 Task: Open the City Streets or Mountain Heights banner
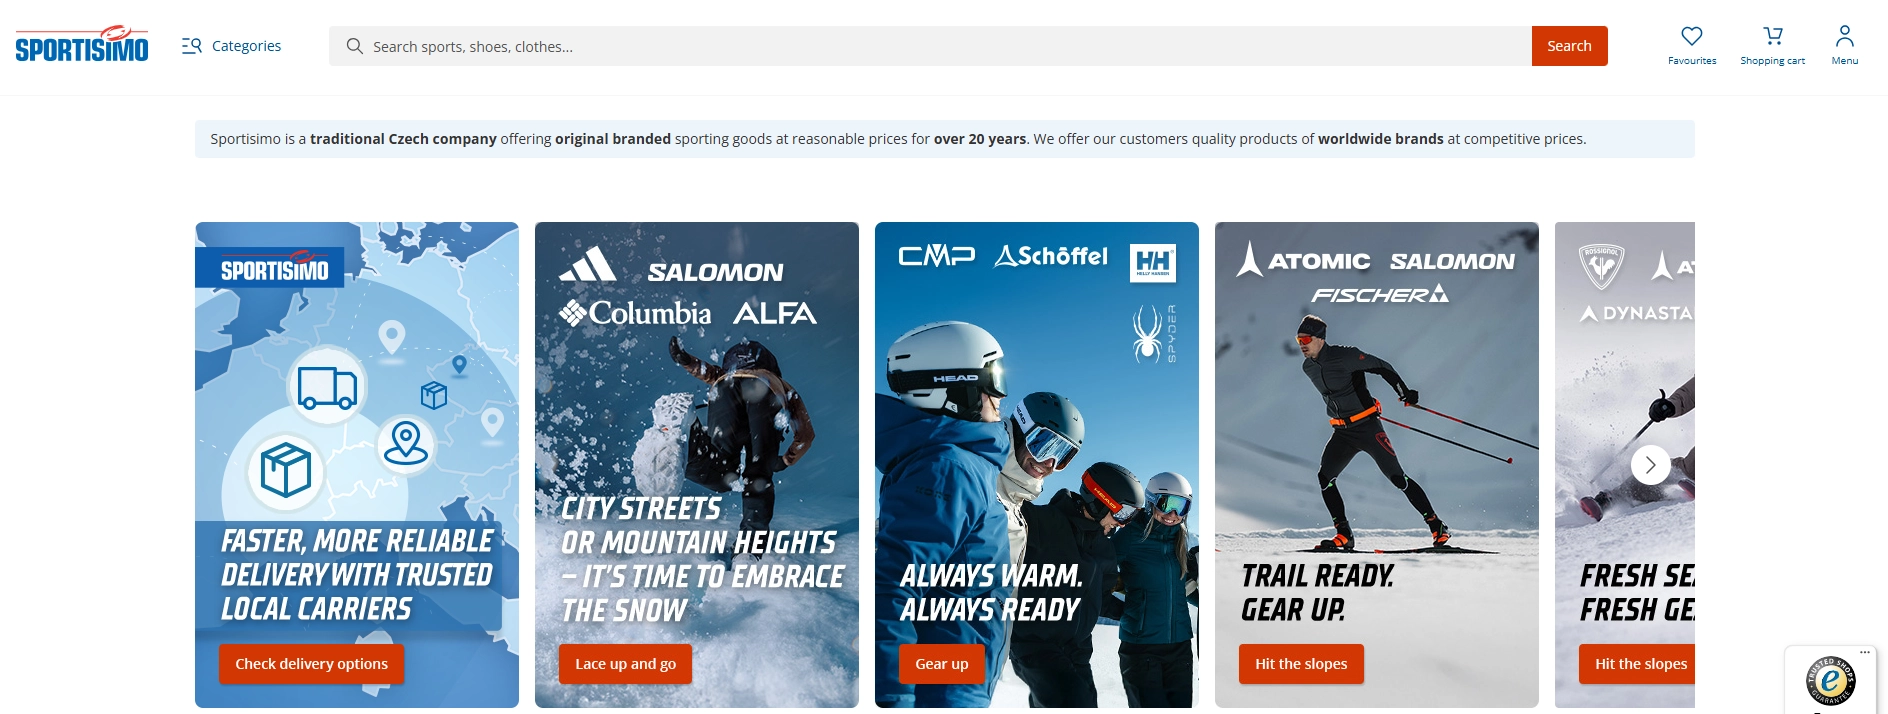point(697,465)
